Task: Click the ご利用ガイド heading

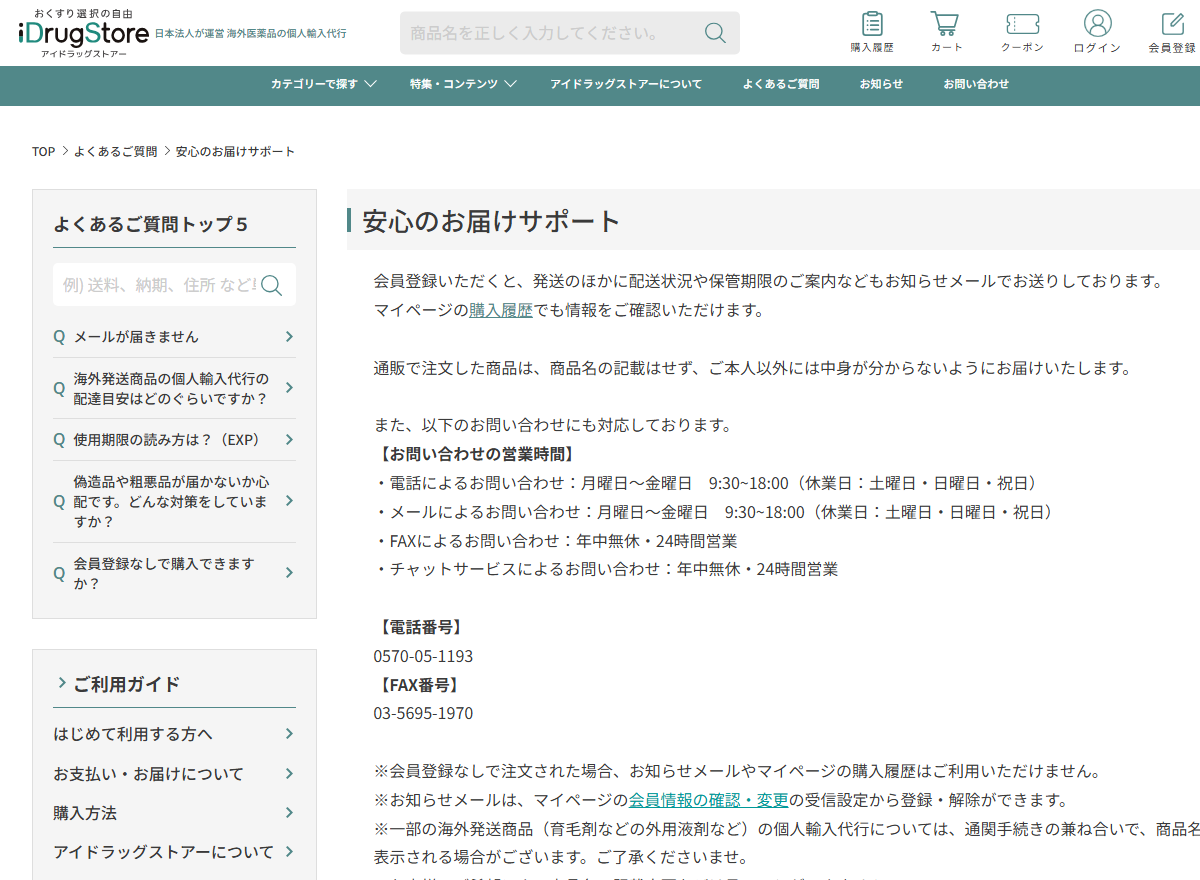Action: coord(126,684)
